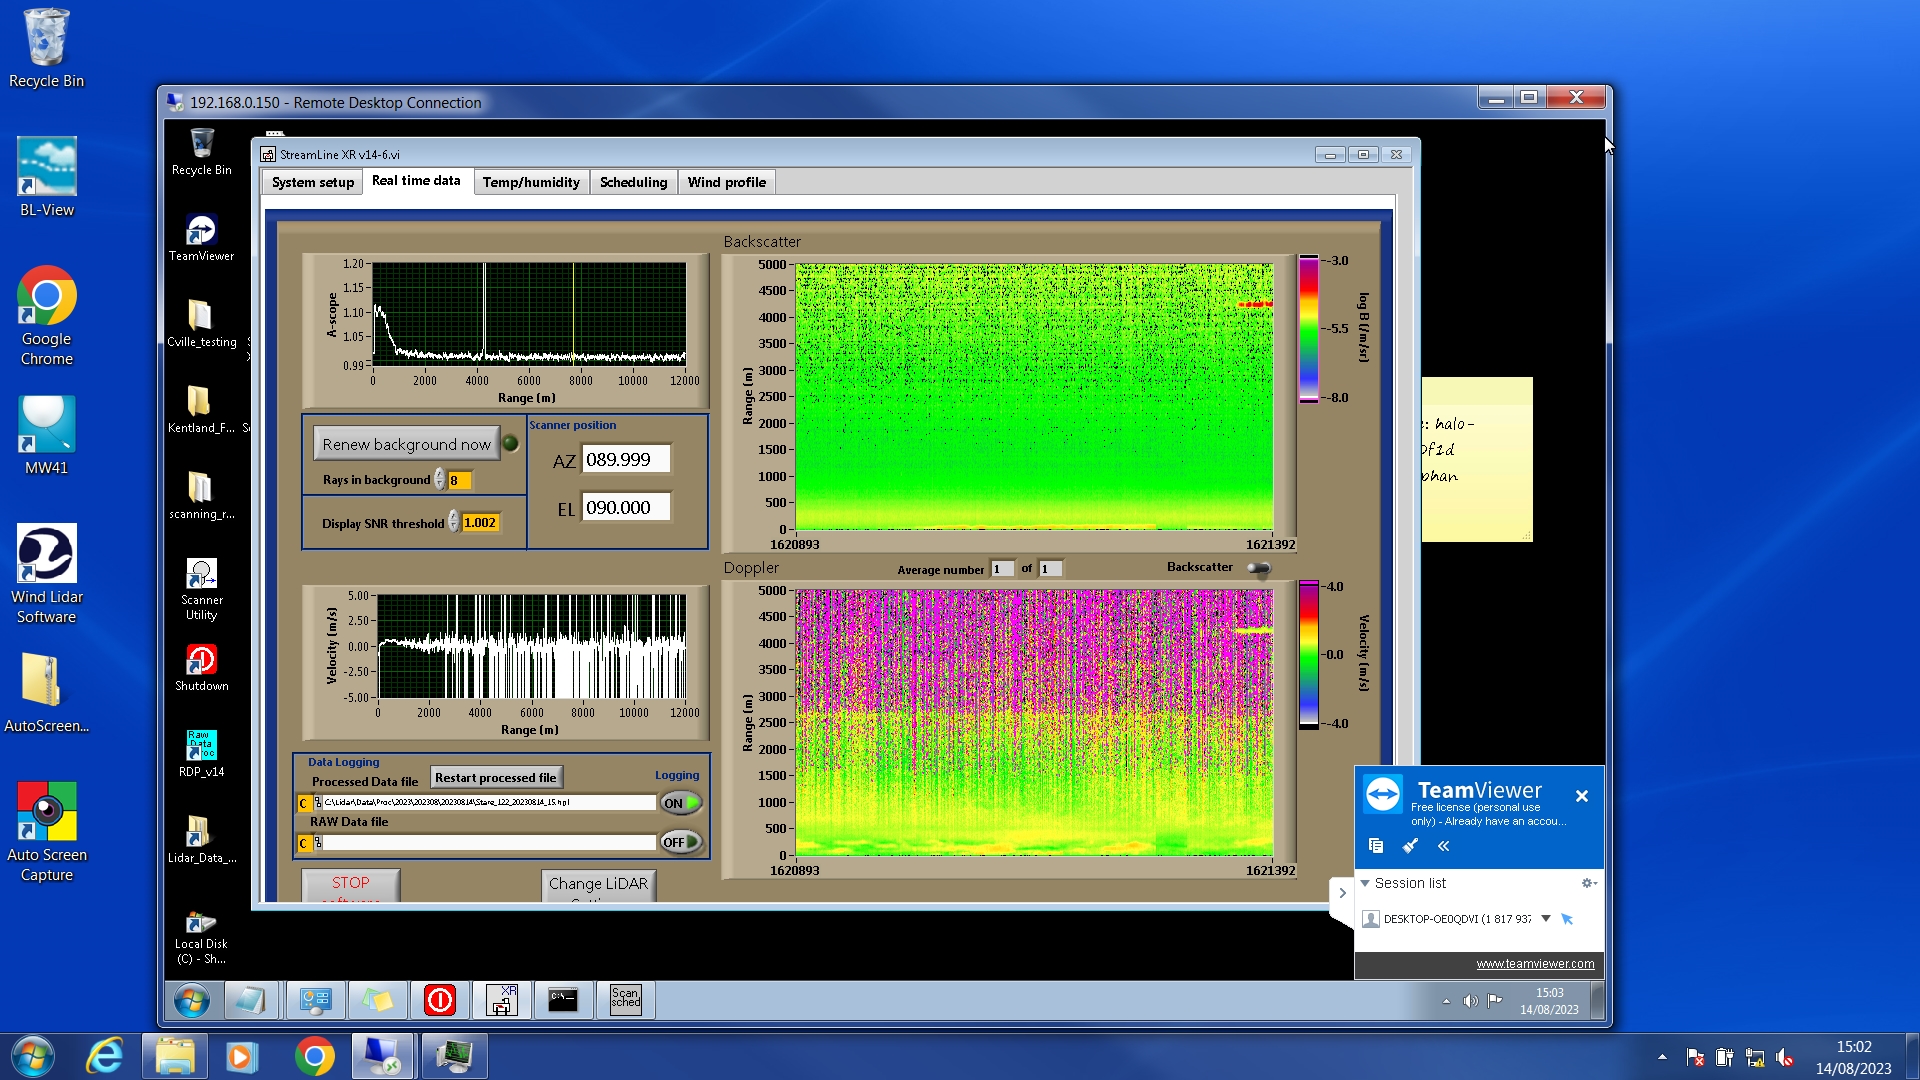
Task: Click the red power icon in remote taskbar
Action: (x=440, y=999)
